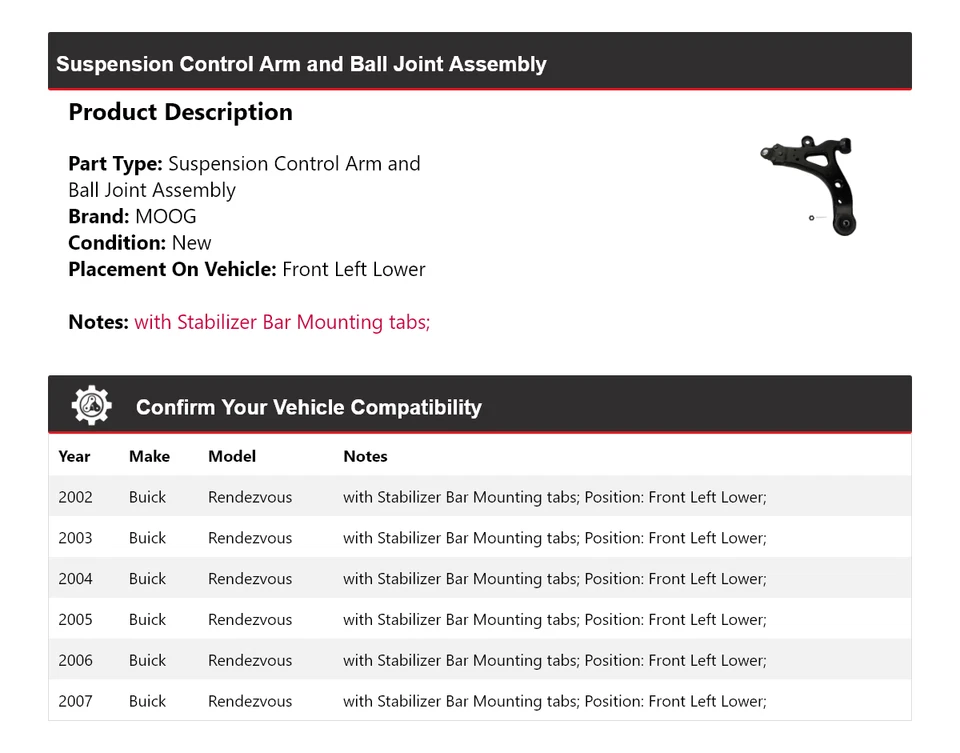Click the Condition: New line

click(x=140, y=243)
